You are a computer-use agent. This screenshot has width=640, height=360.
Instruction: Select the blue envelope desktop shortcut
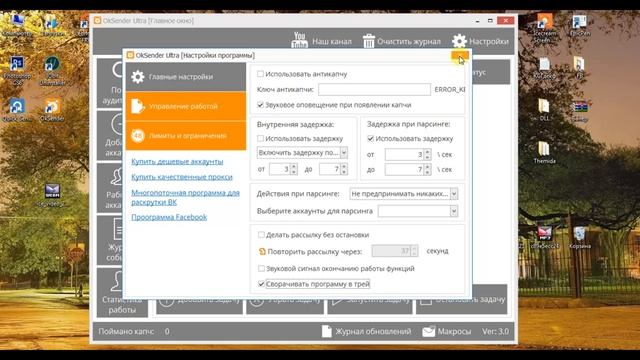(x=52, y=194)
